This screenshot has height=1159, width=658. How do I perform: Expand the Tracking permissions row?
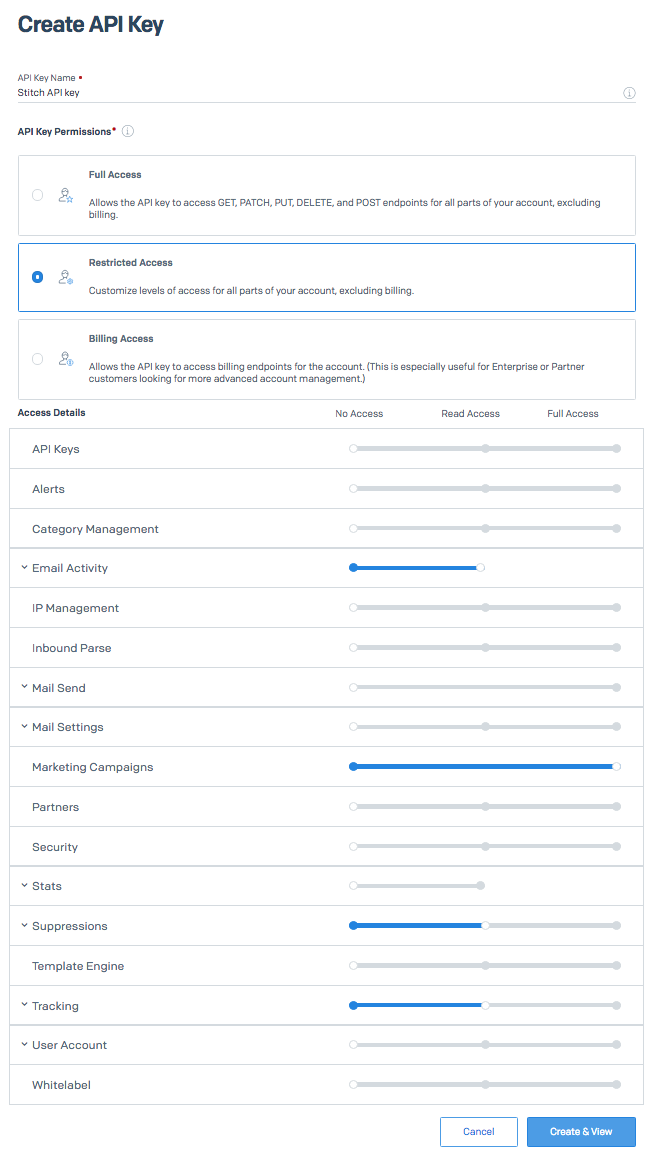point(24,1005)
